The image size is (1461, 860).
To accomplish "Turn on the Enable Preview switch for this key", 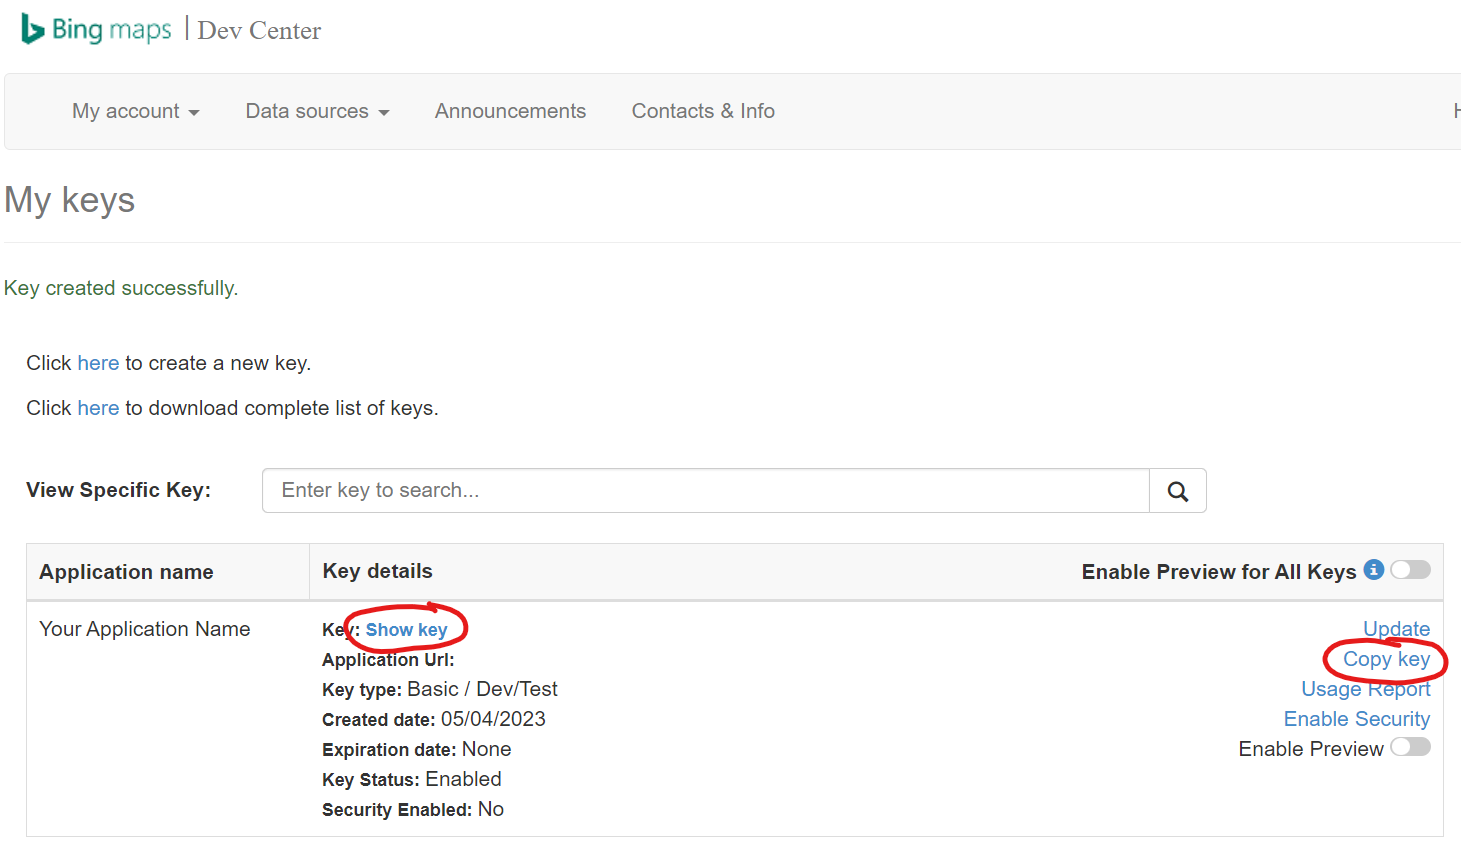I will 1410,748.
